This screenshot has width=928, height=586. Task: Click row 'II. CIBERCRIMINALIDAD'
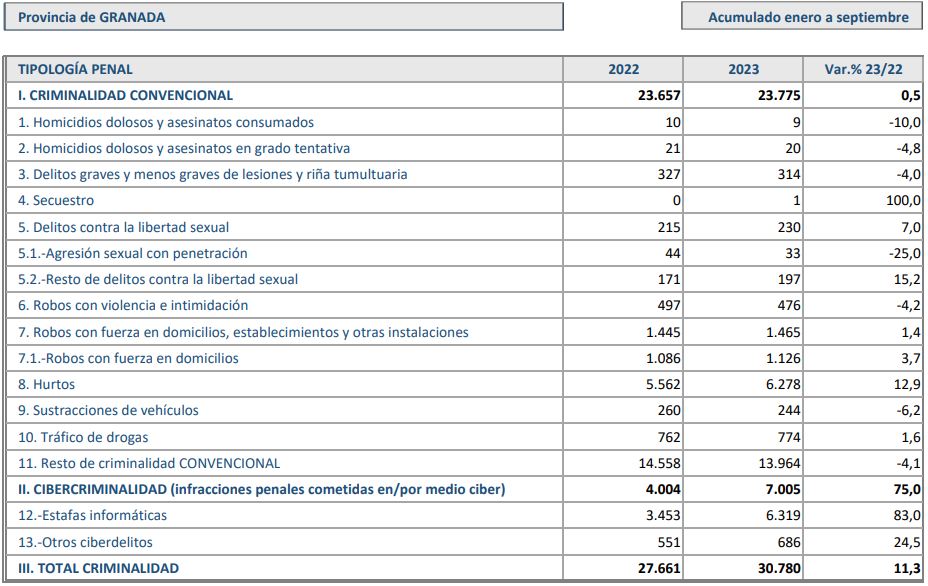[x=465, y=490]
